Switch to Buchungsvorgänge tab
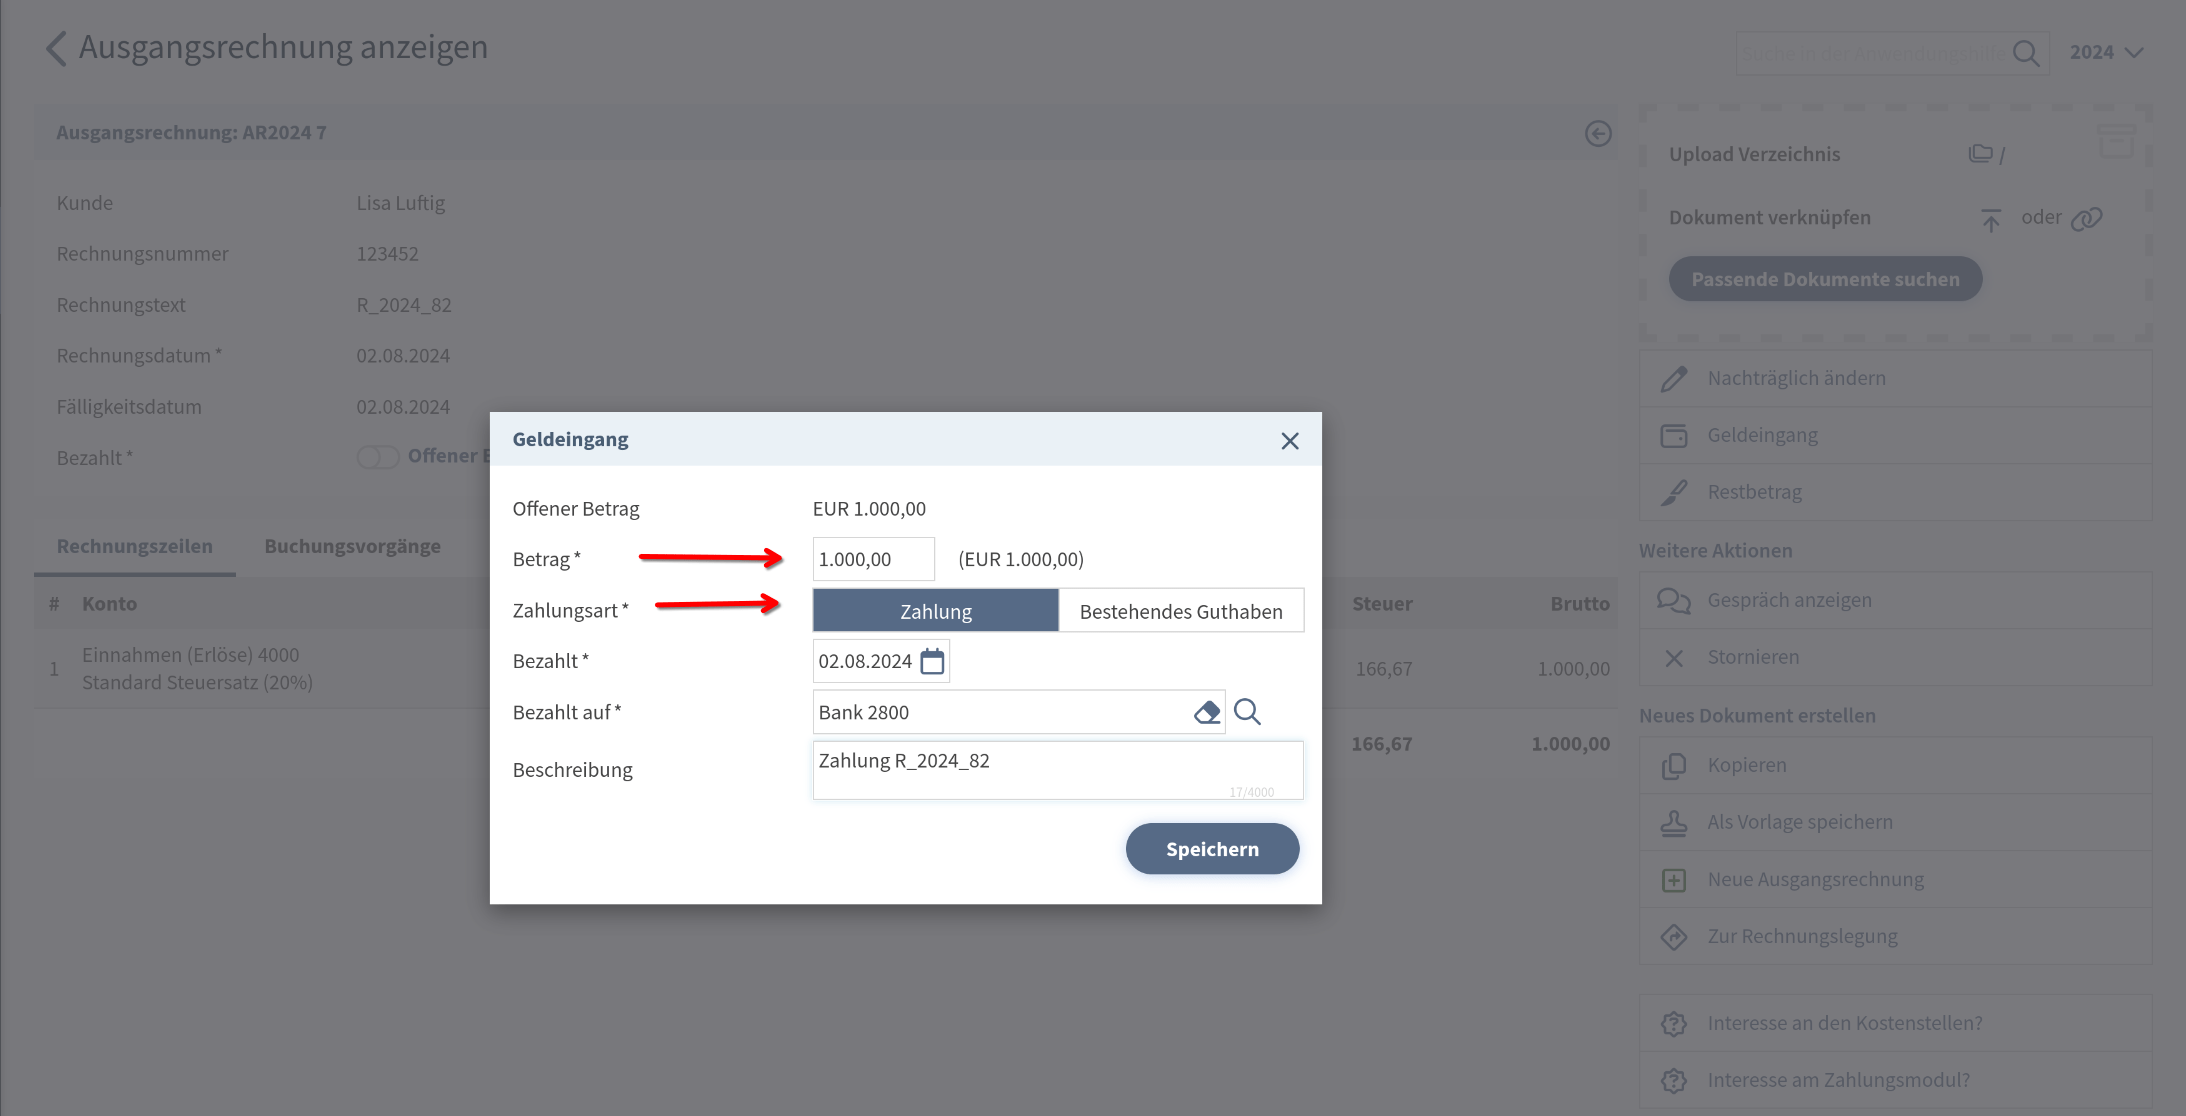Image resolution: width=2186 pixels, height=1116 pixels. pos(352,546)
